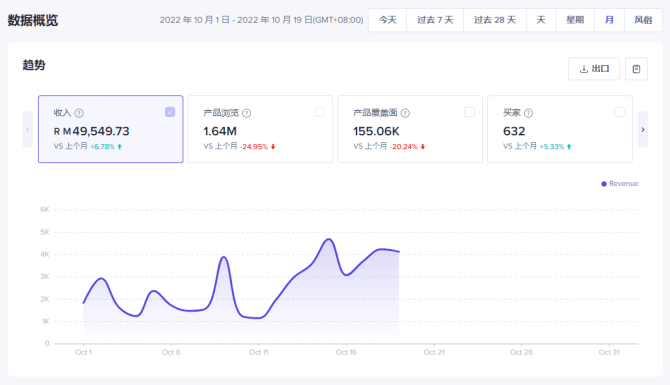The height and width of the screenshot is (385, 670).
Task: Click the 出口 export button
Action: [x=594, y=69]
